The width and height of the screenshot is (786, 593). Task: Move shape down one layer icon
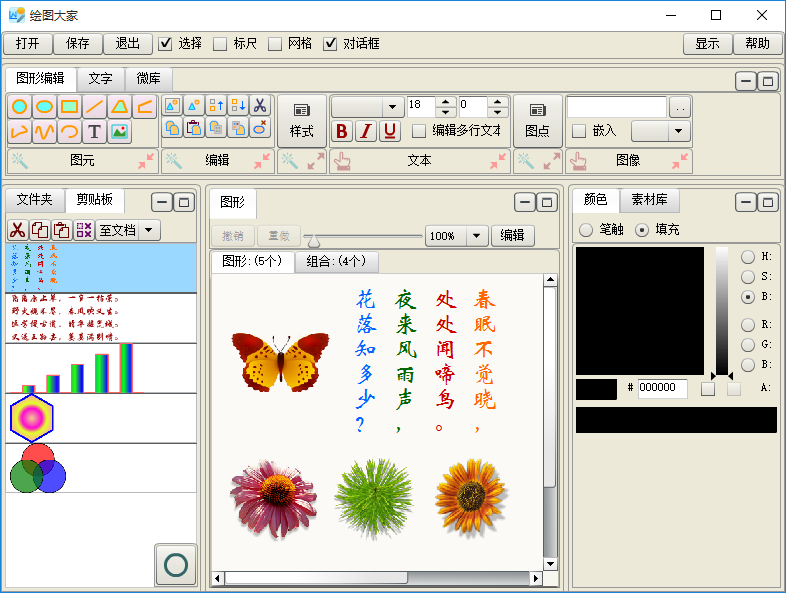[238, 105]
